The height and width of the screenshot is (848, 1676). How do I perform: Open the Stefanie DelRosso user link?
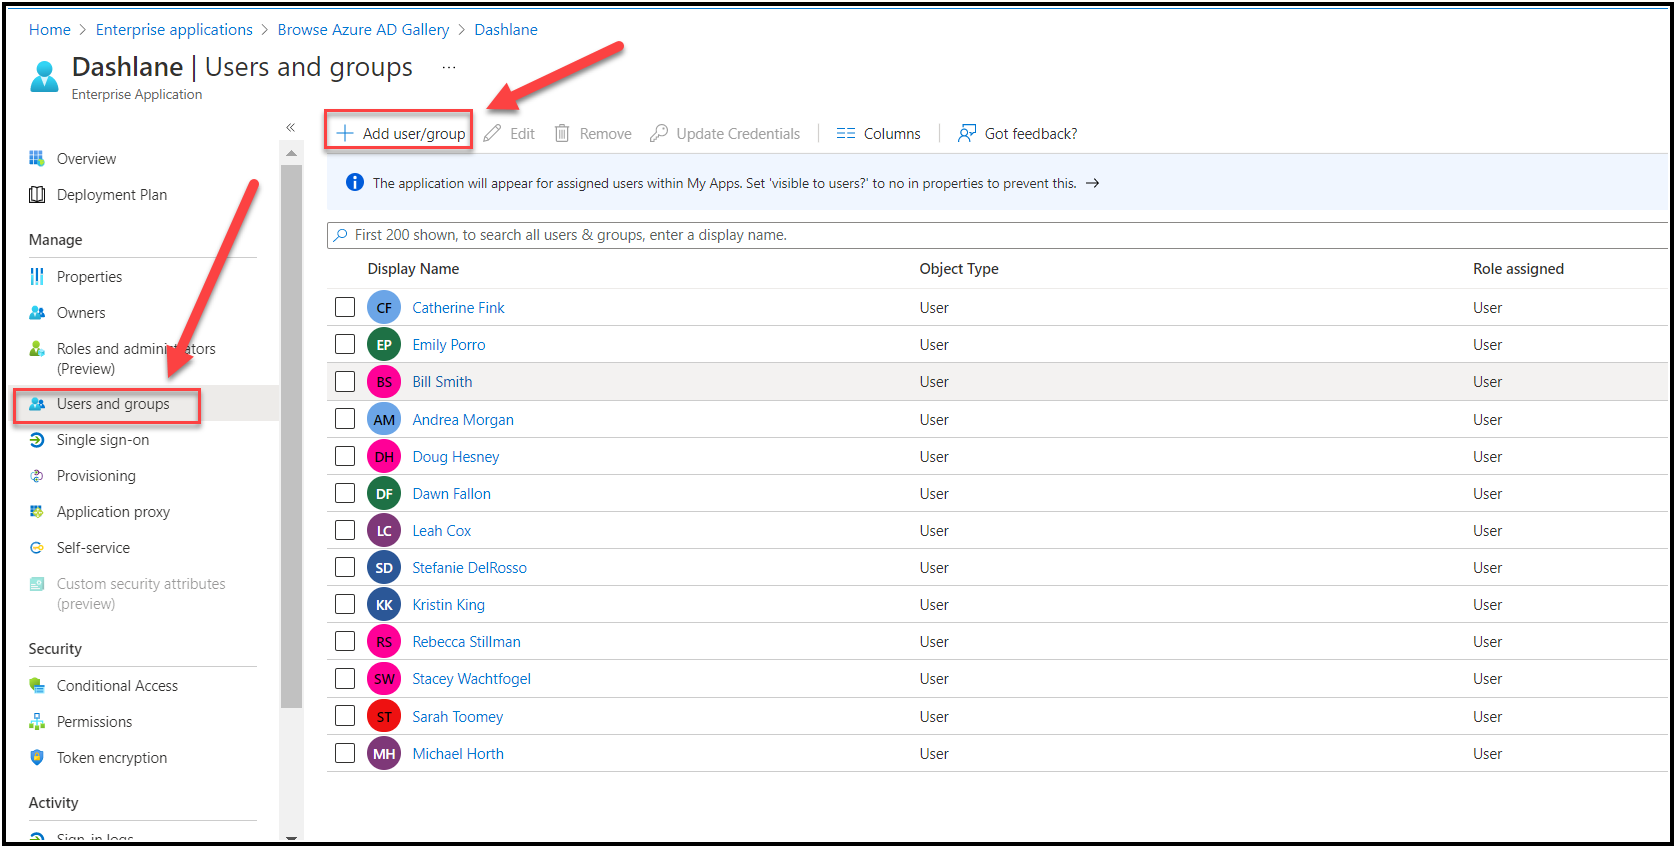click(x=469, y=568)
